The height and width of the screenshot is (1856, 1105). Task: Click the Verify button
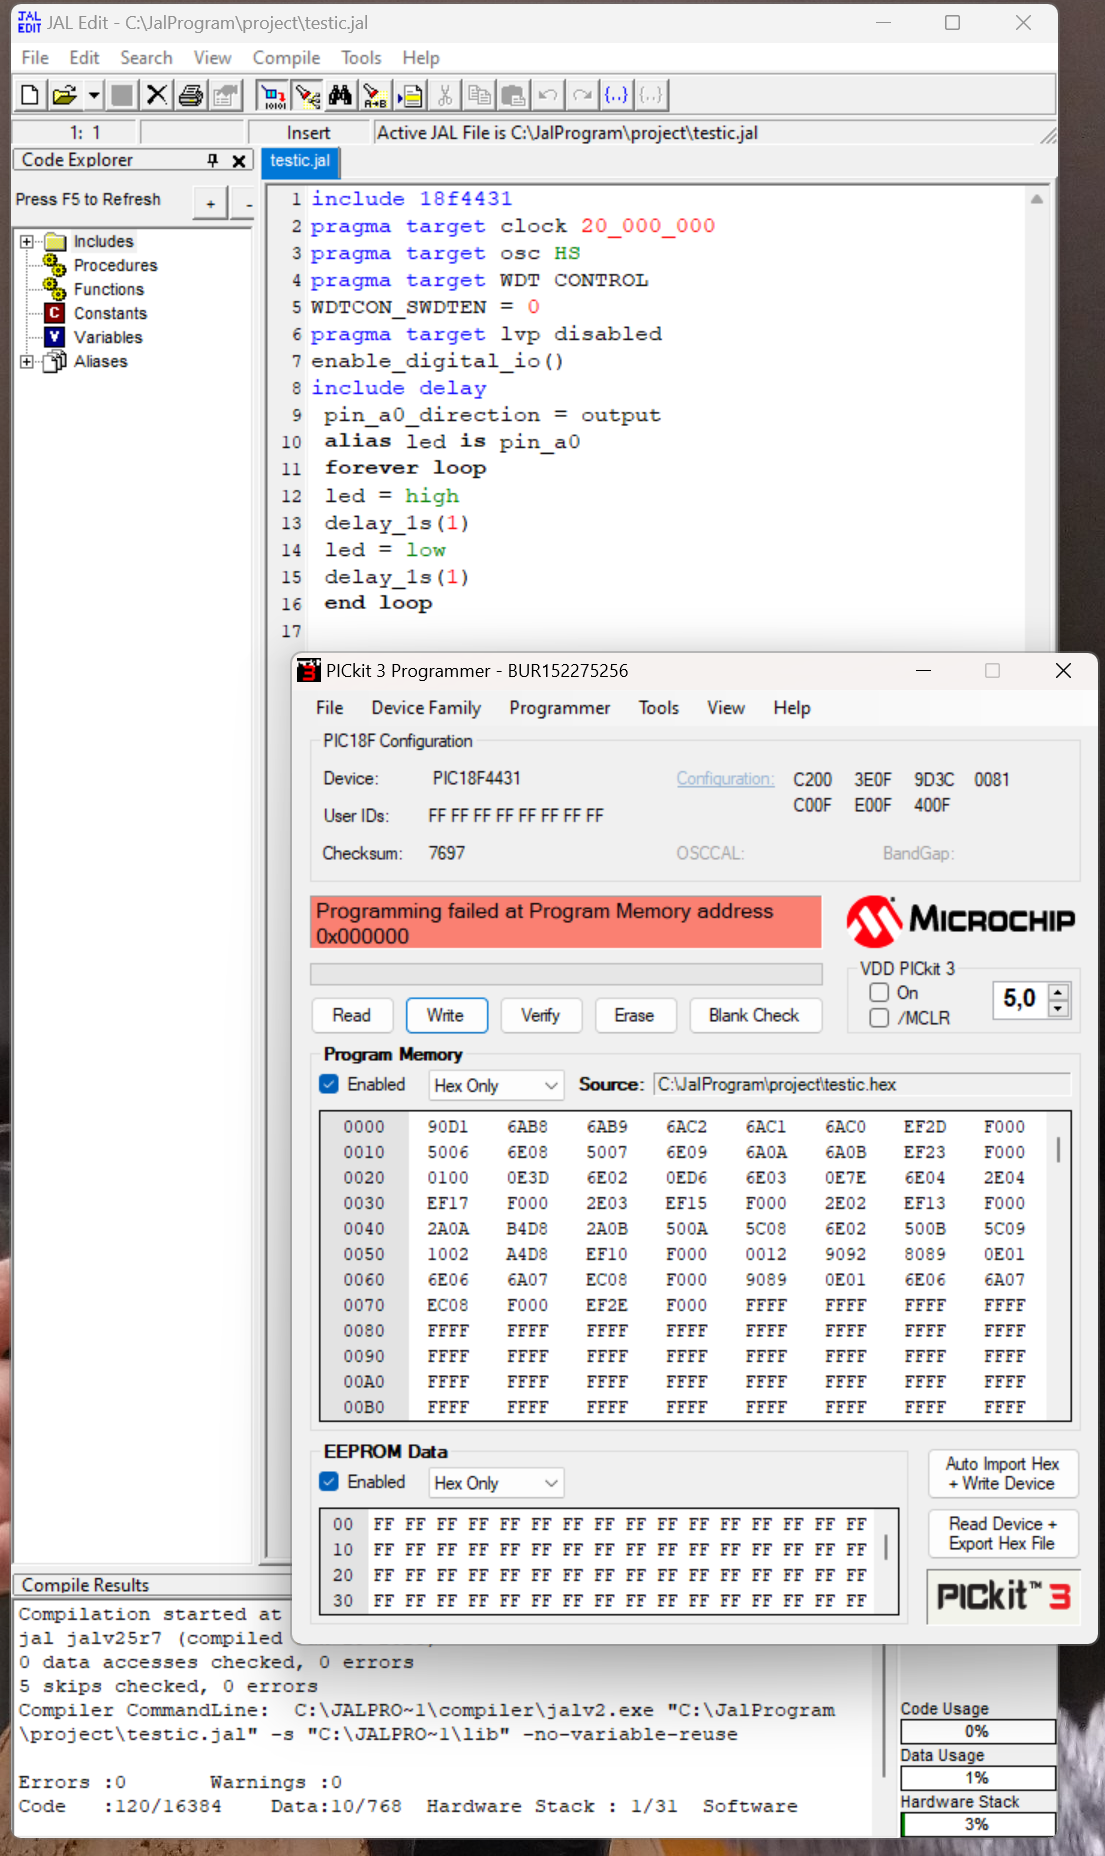coord(540,1016)
